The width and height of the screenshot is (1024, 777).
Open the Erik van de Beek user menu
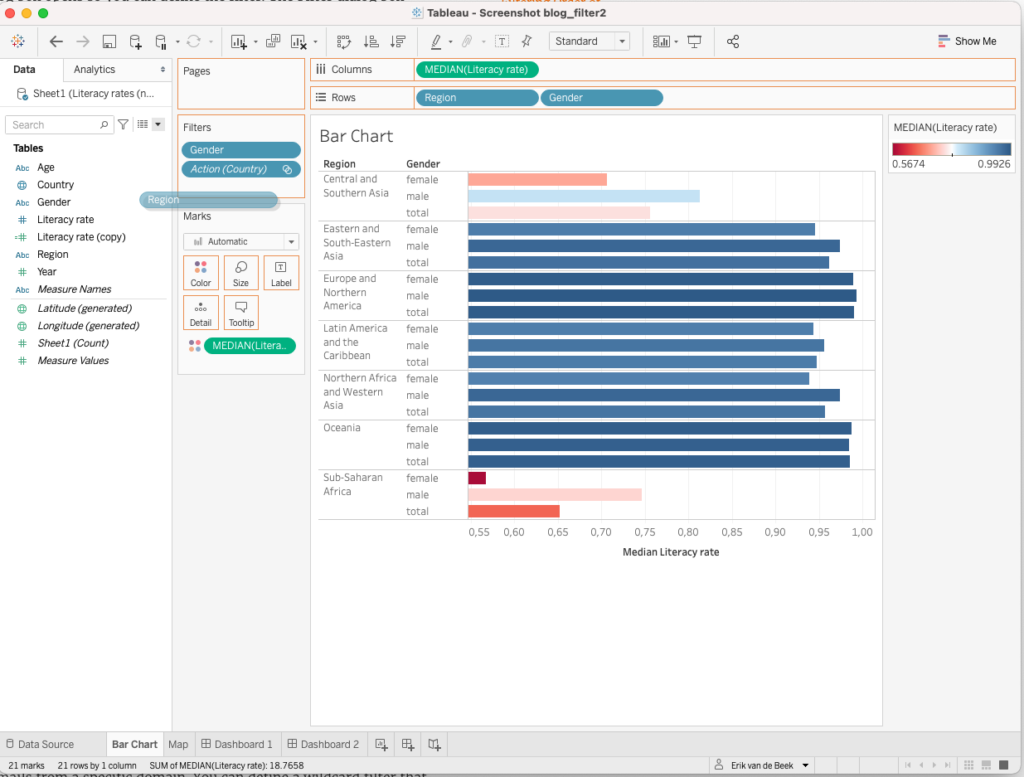(x=763, y=765)
